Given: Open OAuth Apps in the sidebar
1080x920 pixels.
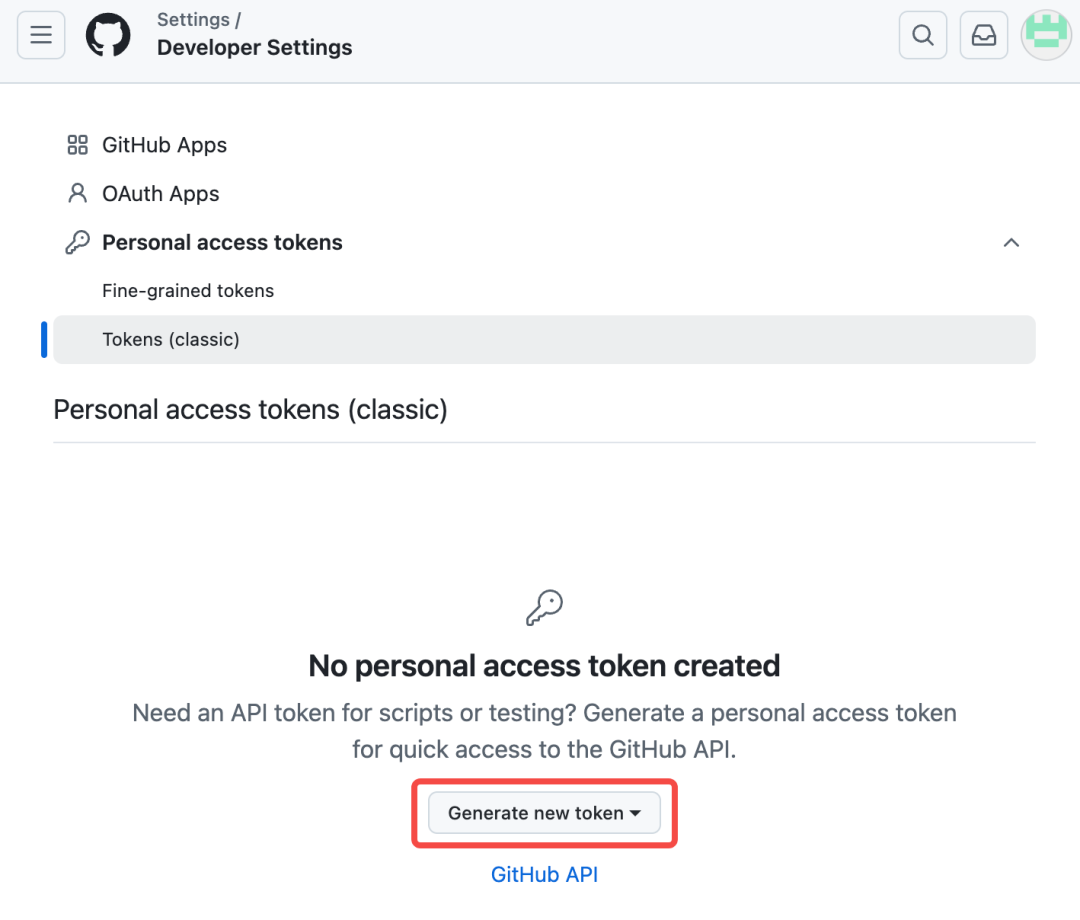Looking at the screenshot, I should 160,194.
